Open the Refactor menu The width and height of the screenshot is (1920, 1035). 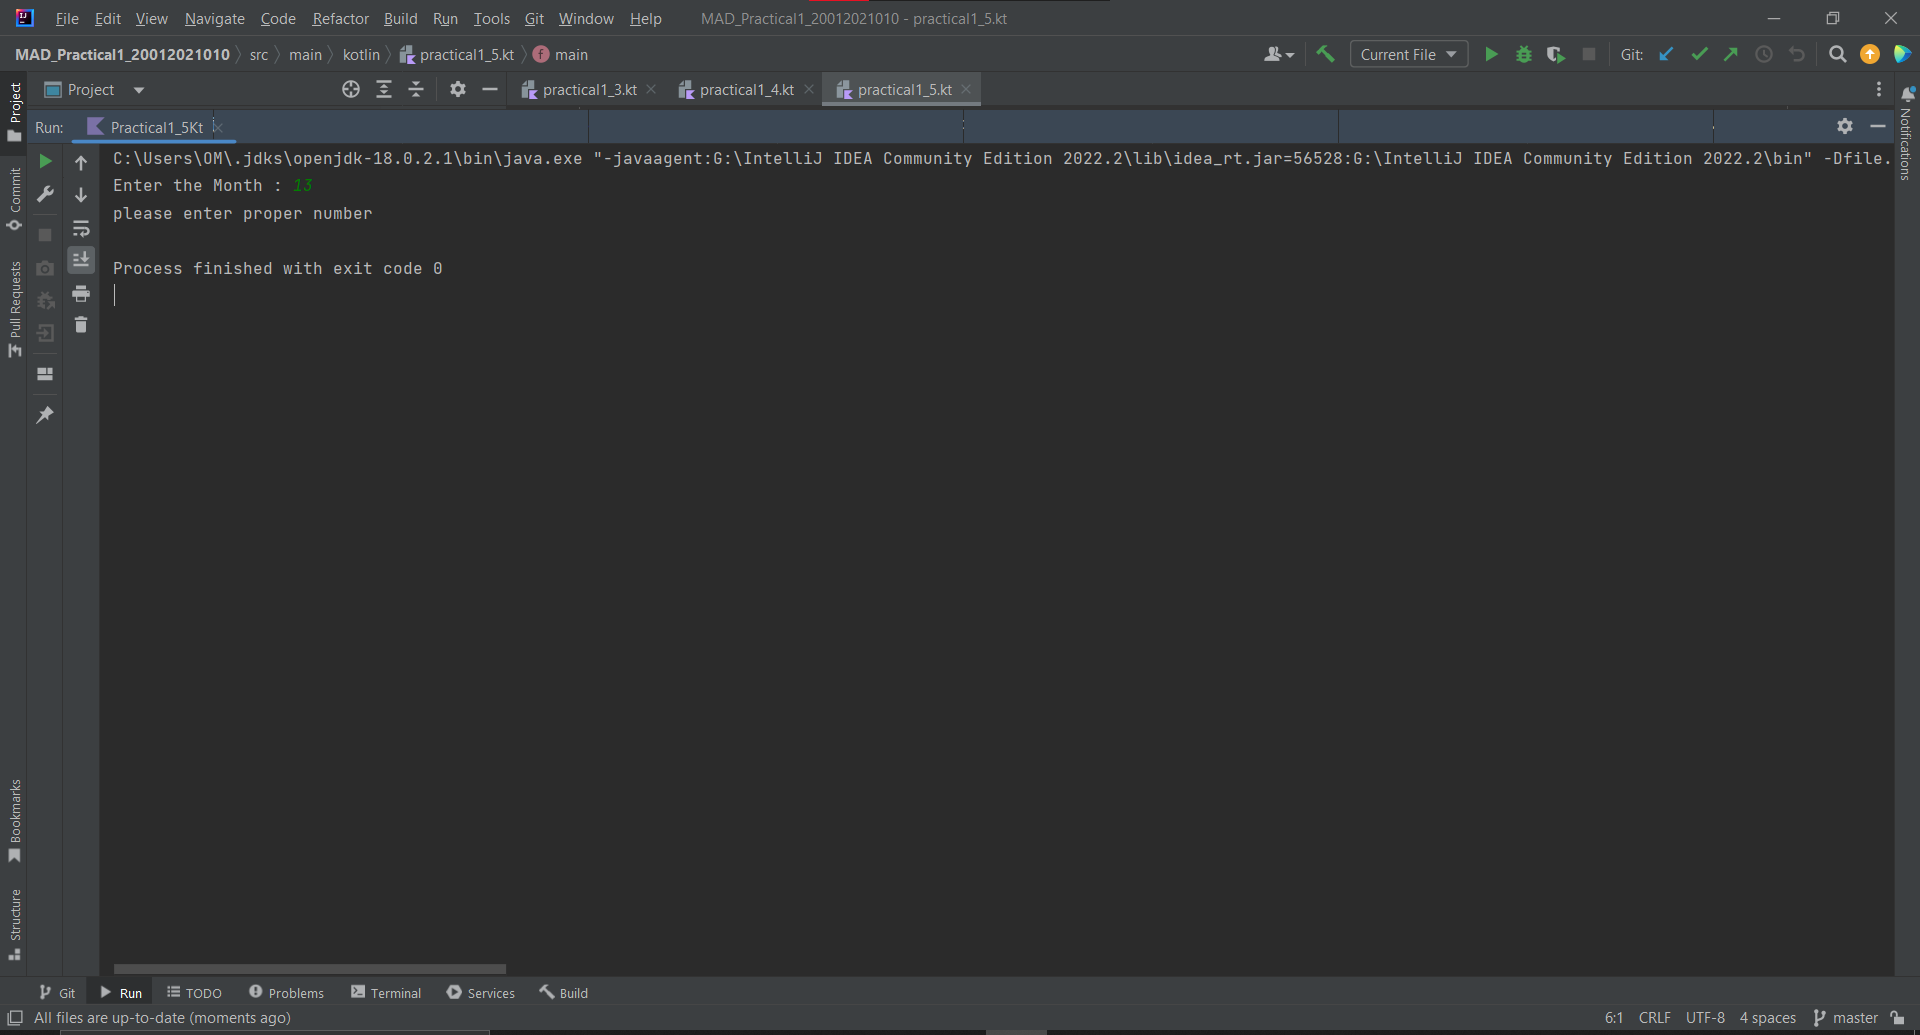tap(340, 18)
